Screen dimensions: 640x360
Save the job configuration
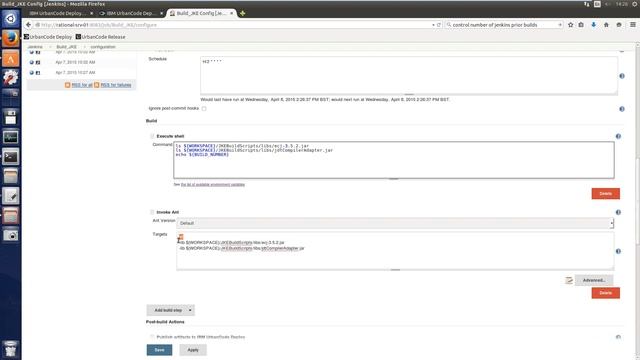pyautogui.click(x=159, y=350)
